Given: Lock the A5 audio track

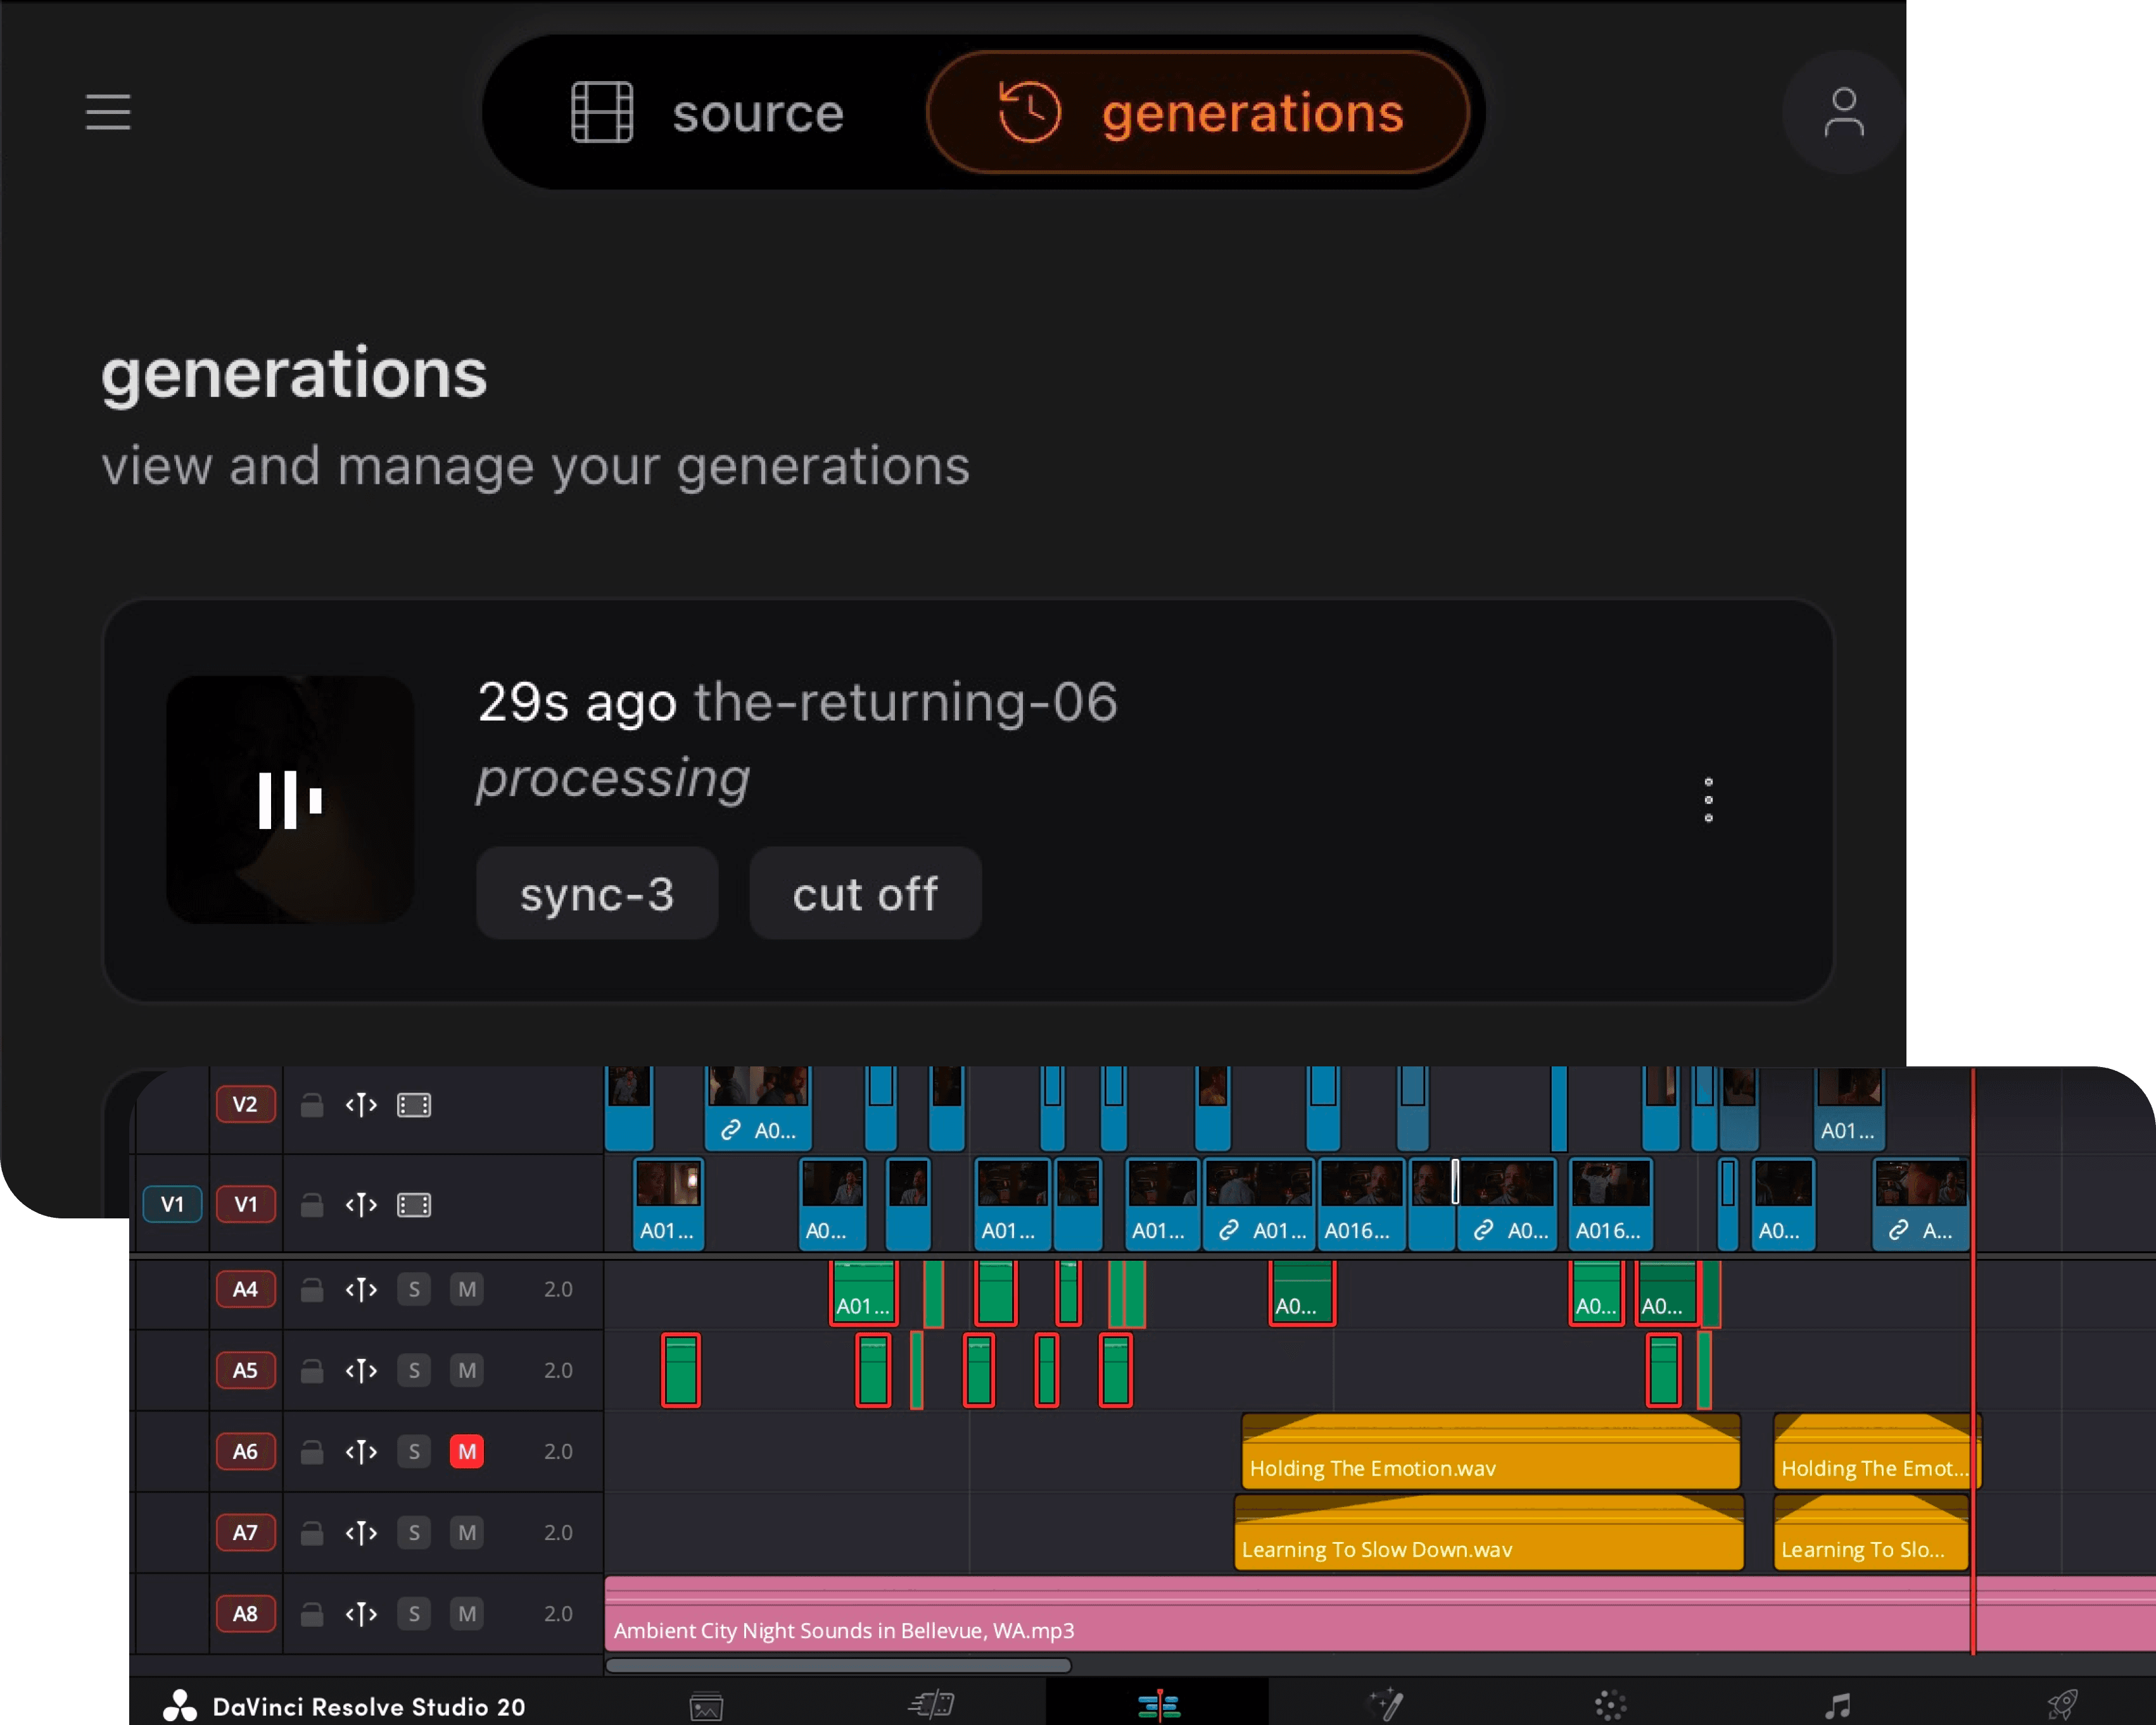Looking at the screenshot, I should point(312,1371).
